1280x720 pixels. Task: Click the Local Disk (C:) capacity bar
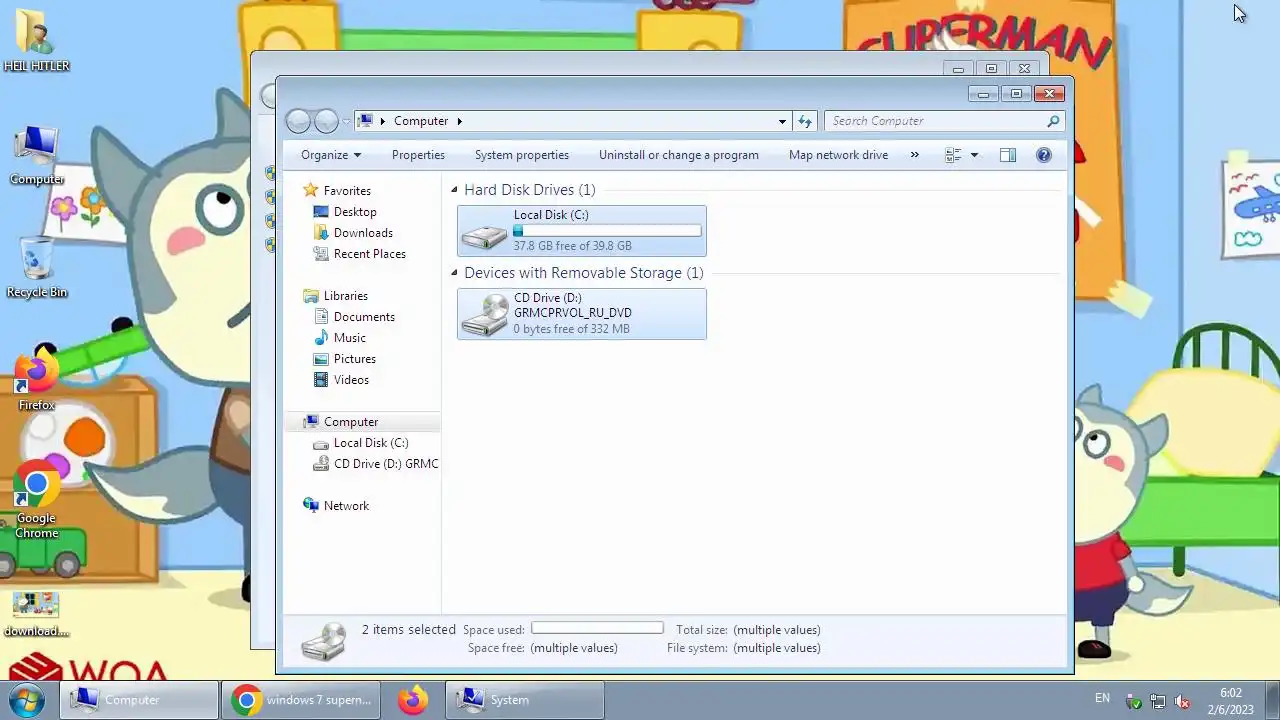click(x=607, y=231)
